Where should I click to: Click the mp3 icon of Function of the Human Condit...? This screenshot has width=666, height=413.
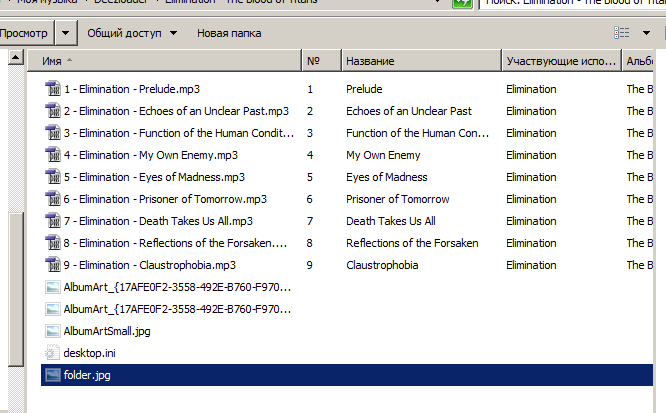[x=53, y=133]
